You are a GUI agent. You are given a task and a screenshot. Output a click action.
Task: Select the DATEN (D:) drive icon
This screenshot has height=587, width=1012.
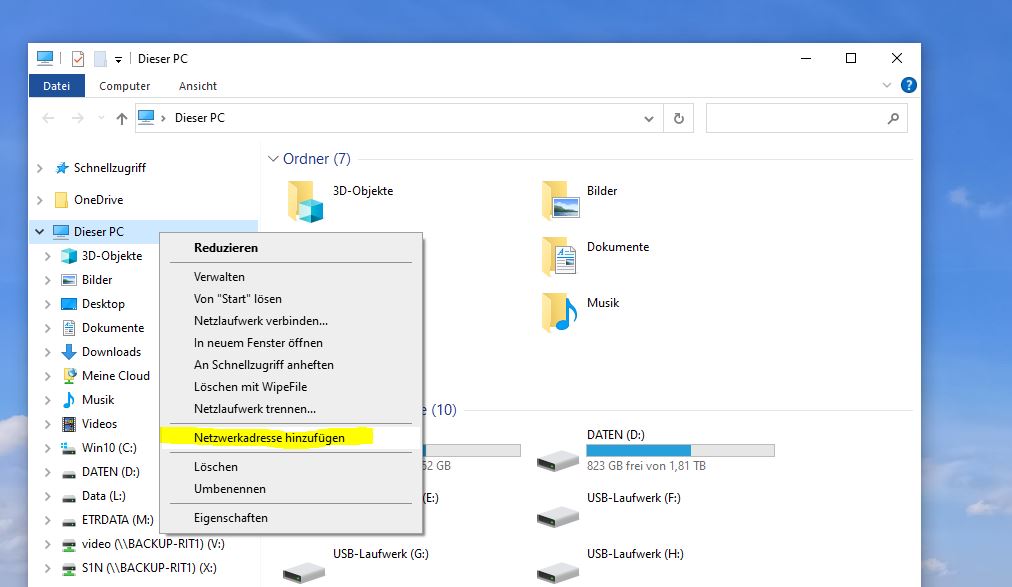point(558,460)
